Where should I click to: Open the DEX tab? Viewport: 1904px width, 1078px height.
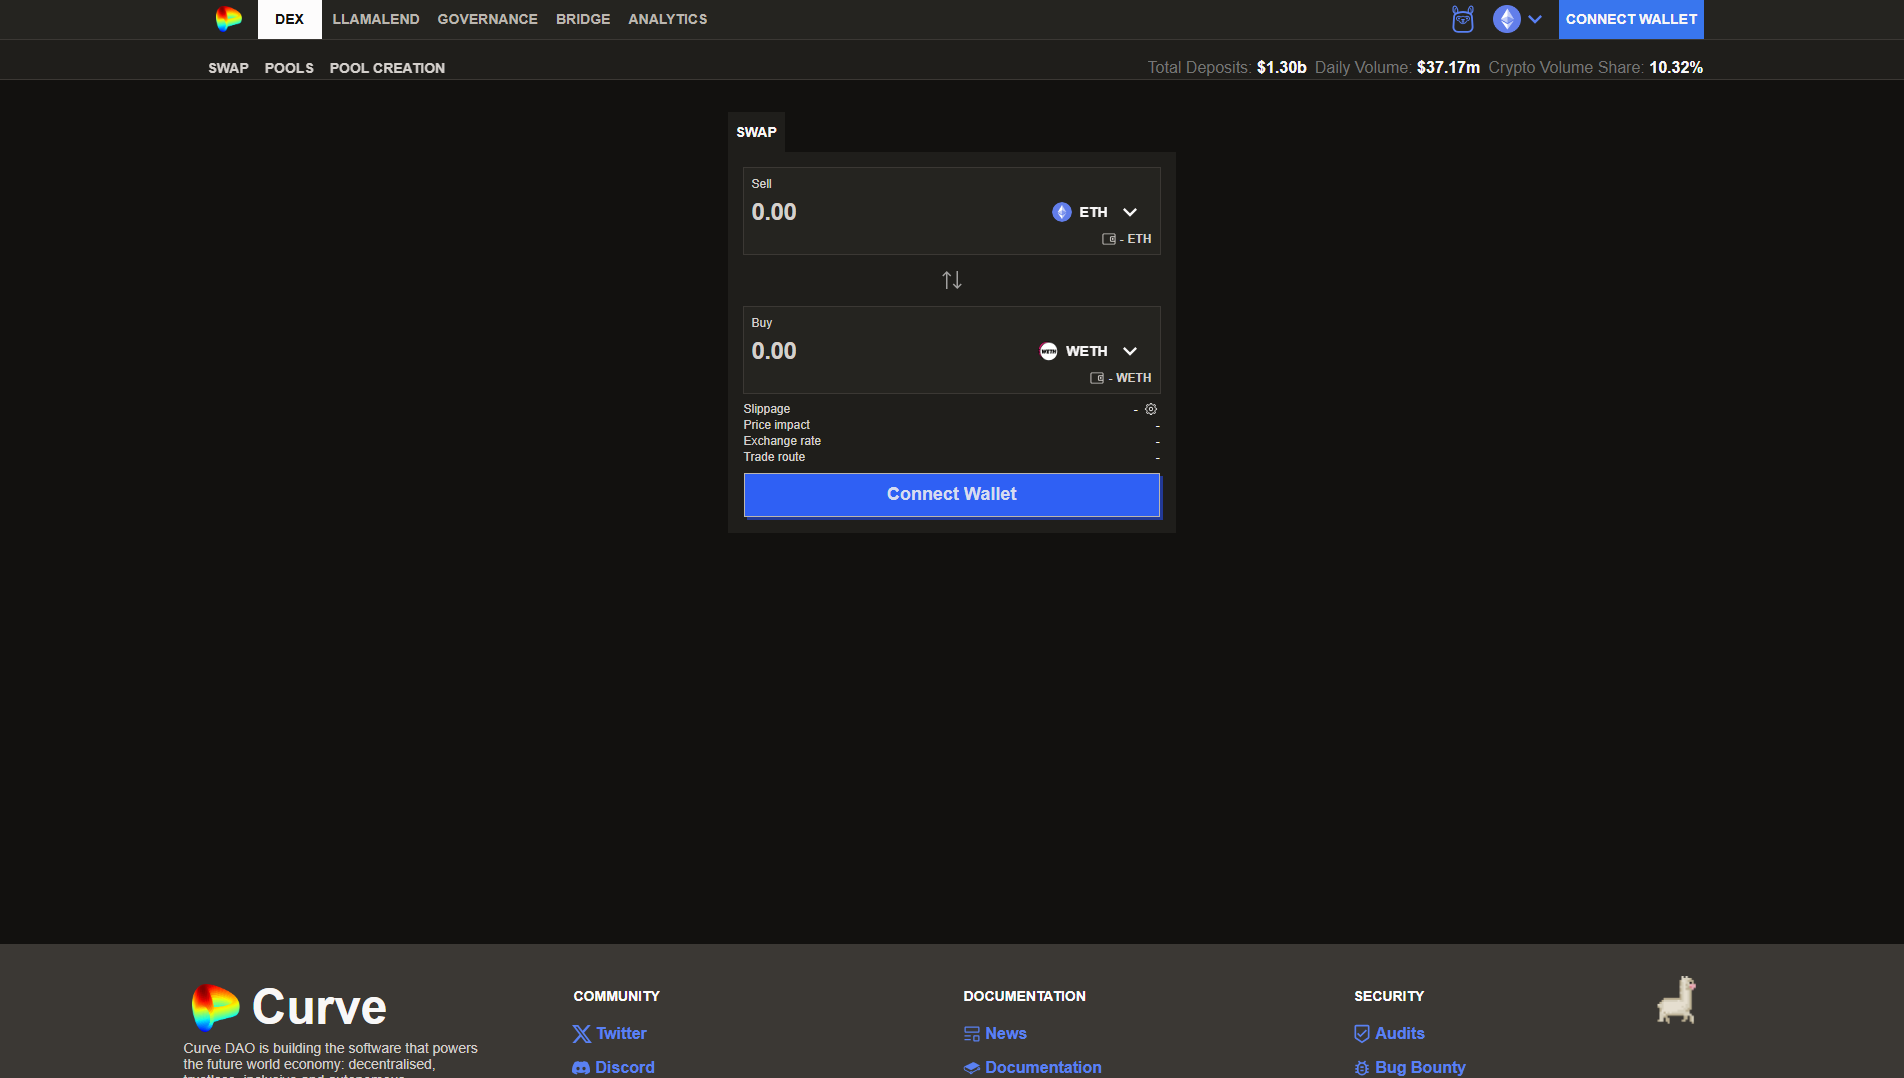pyautogui.click(x=290, y=19)
